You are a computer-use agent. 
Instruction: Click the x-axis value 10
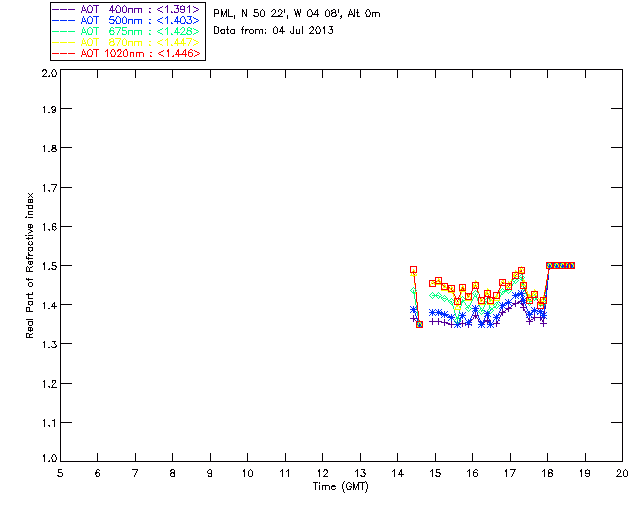pos(247,473)
